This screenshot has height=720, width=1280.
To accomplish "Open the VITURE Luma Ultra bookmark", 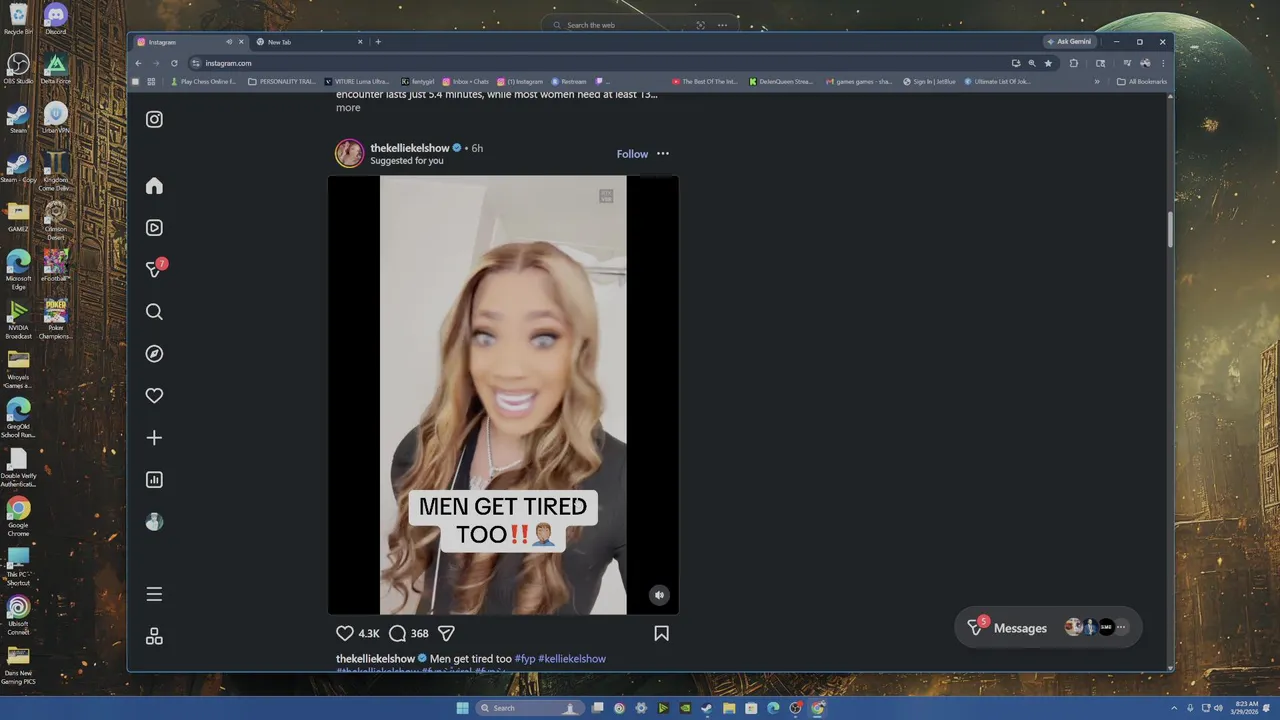I will tap(358, 82).
